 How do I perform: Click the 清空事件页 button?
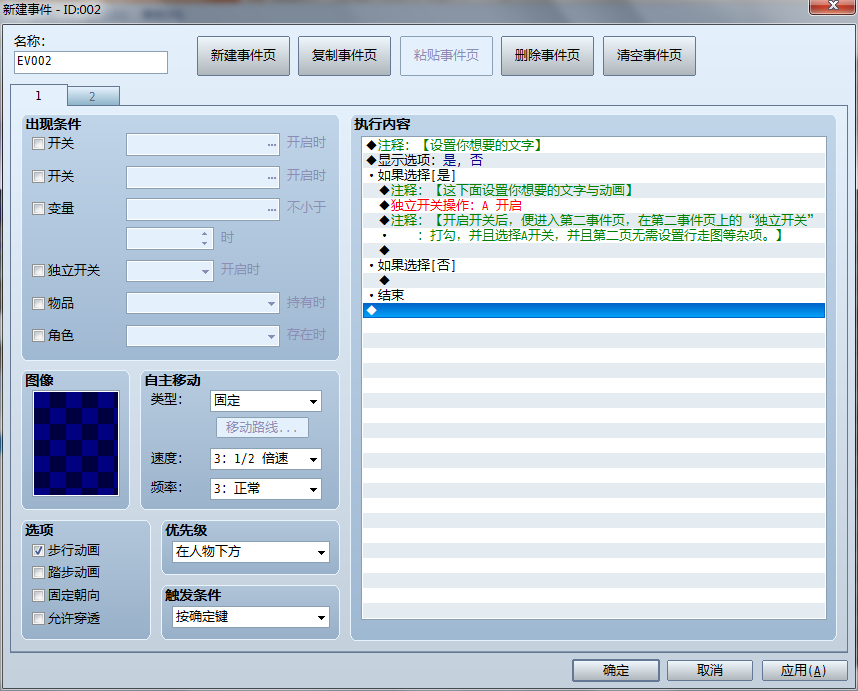[x=649, y=55]
